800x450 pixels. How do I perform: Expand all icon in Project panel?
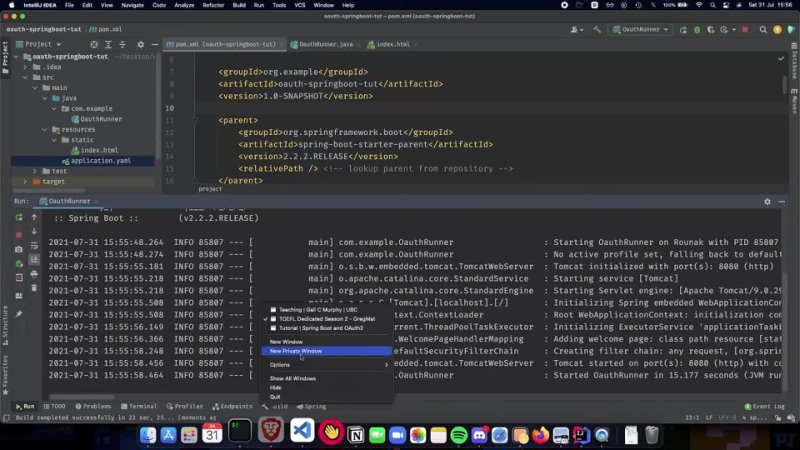(x=108, y=45)
